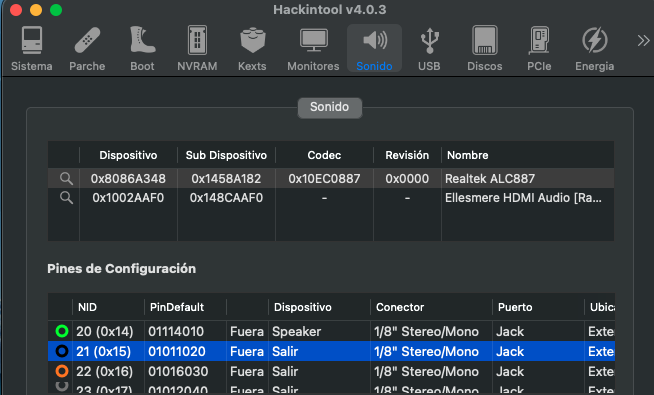Click PinDefault value 01114010
Screen dimensions: 654x395
(x=176, y=332)
